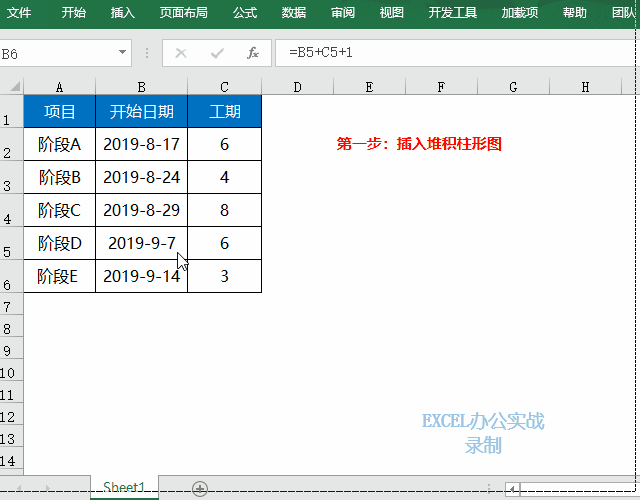Open Insert Function with the fx icon

[x=253, y=53]
